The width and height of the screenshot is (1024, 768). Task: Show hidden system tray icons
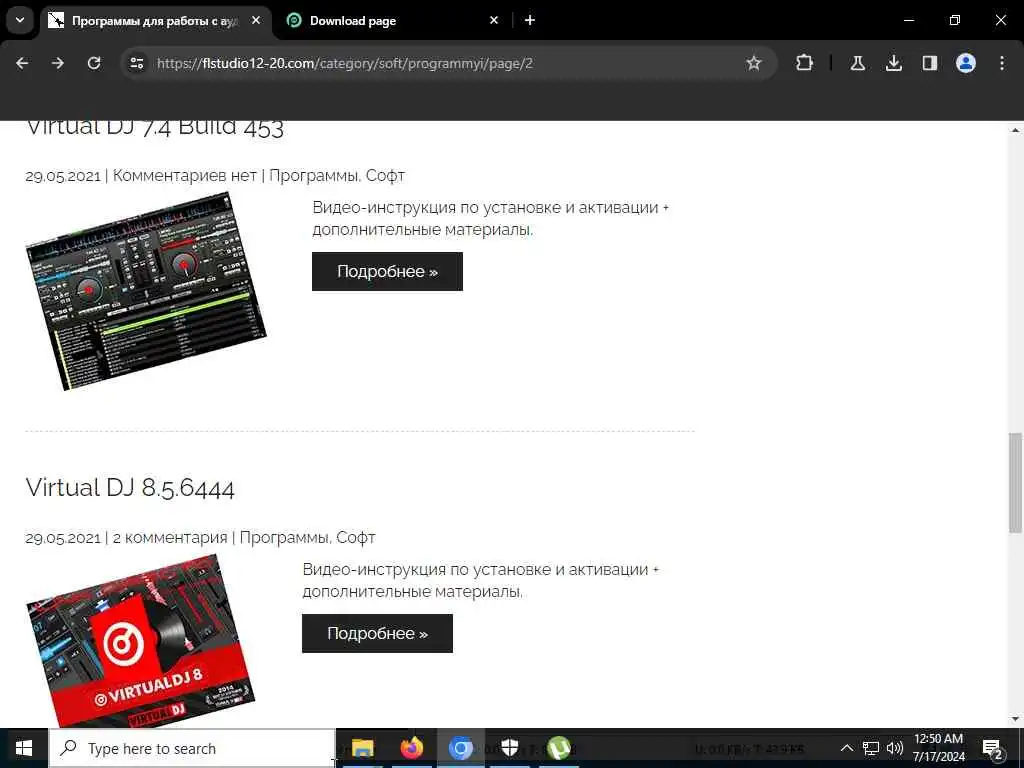846,748
